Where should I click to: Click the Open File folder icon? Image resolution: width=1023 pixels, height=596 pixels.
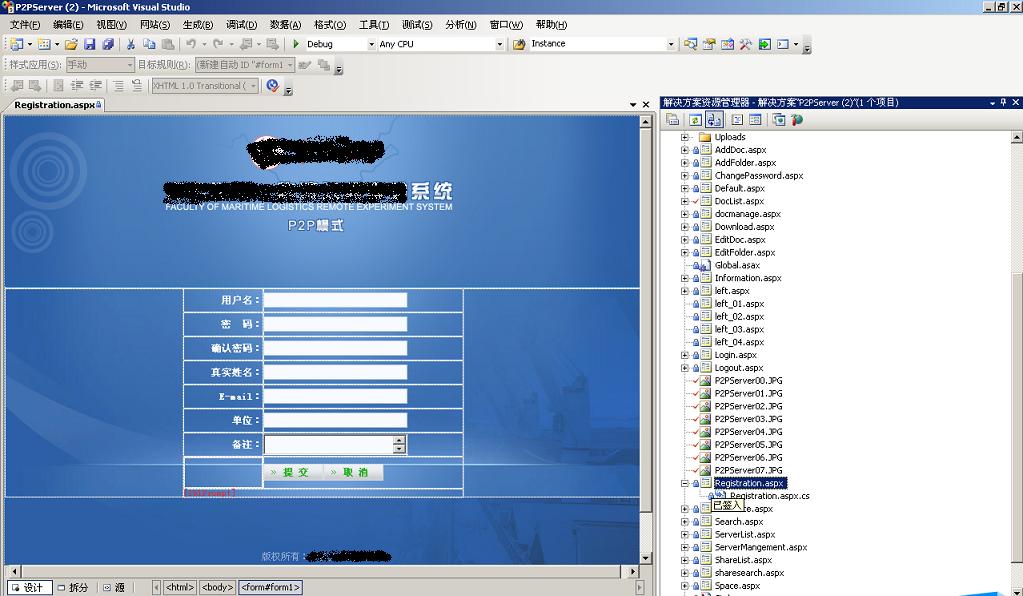point(71,44)
